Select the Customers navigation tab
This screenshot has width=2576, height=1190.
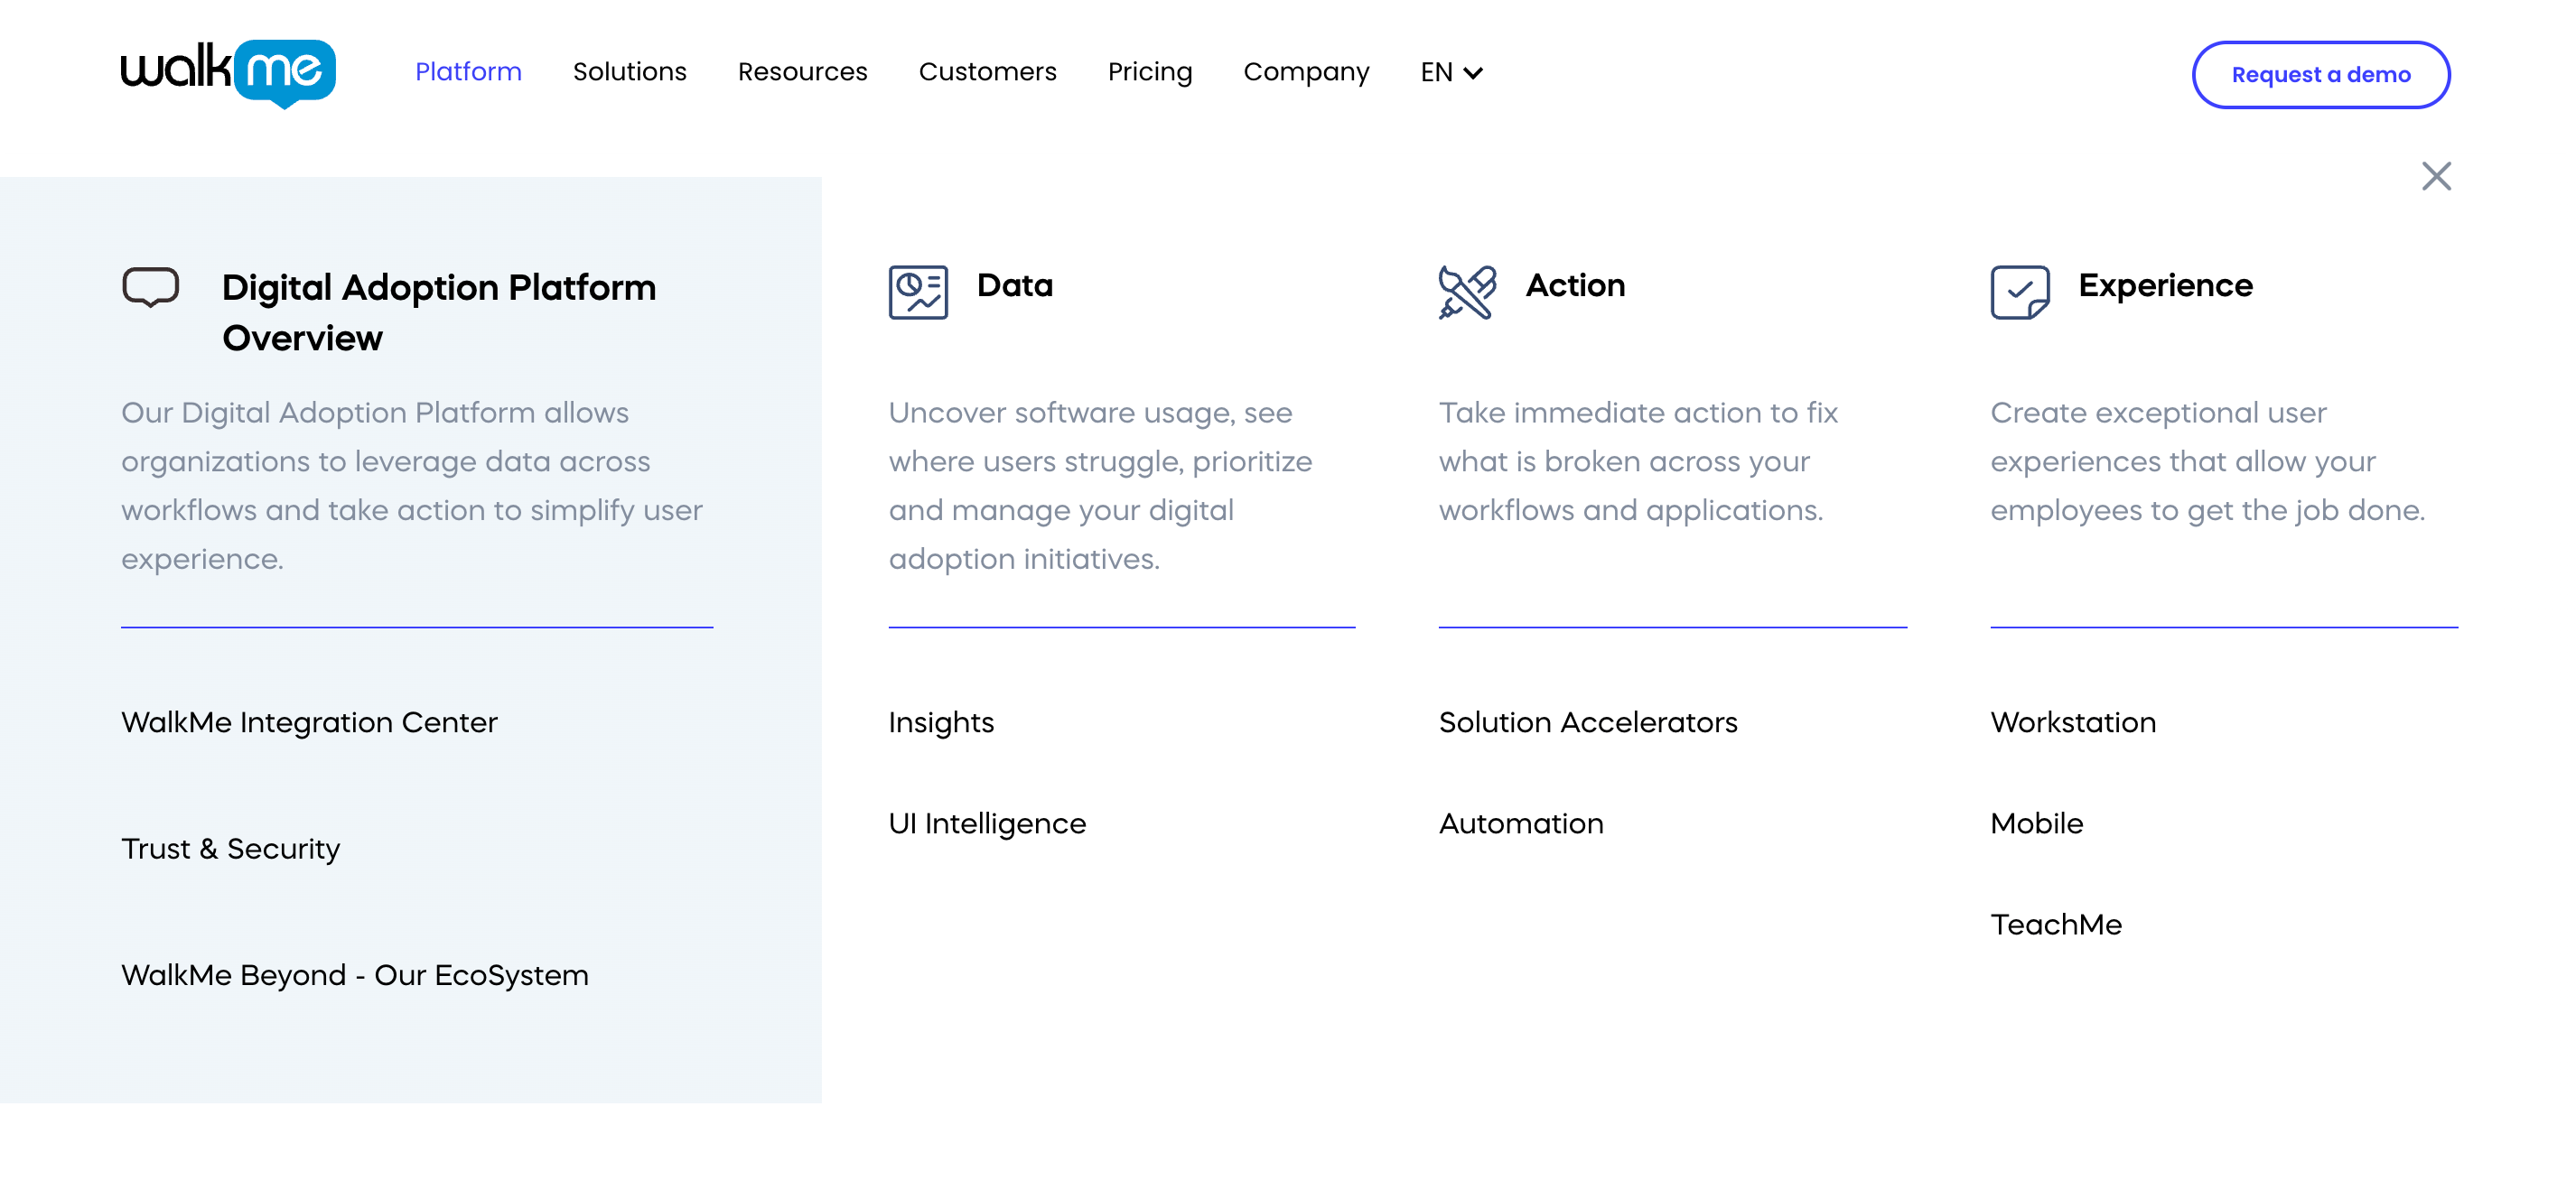(x=987, y=72)
